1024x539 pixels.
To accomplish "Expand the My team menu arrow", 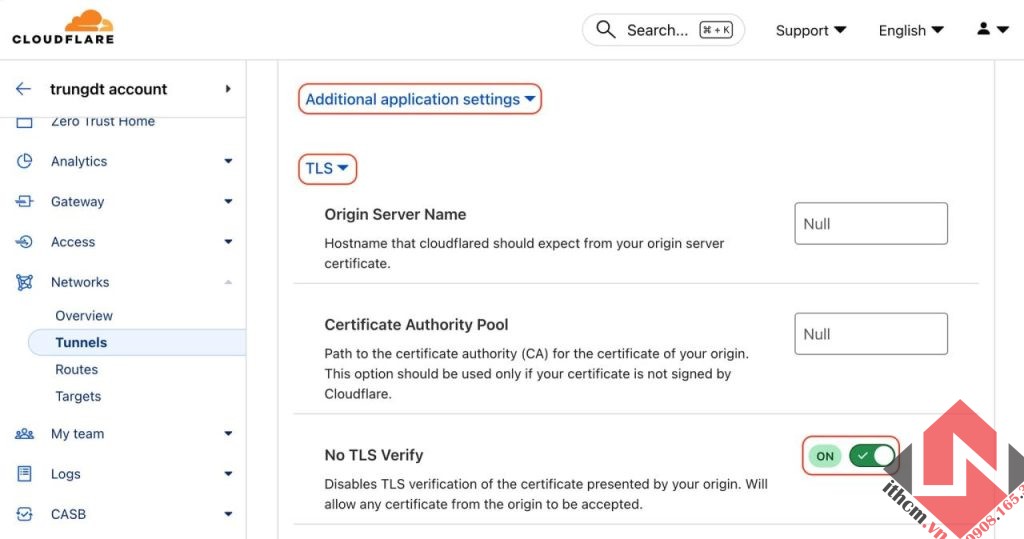I will 228,433.
